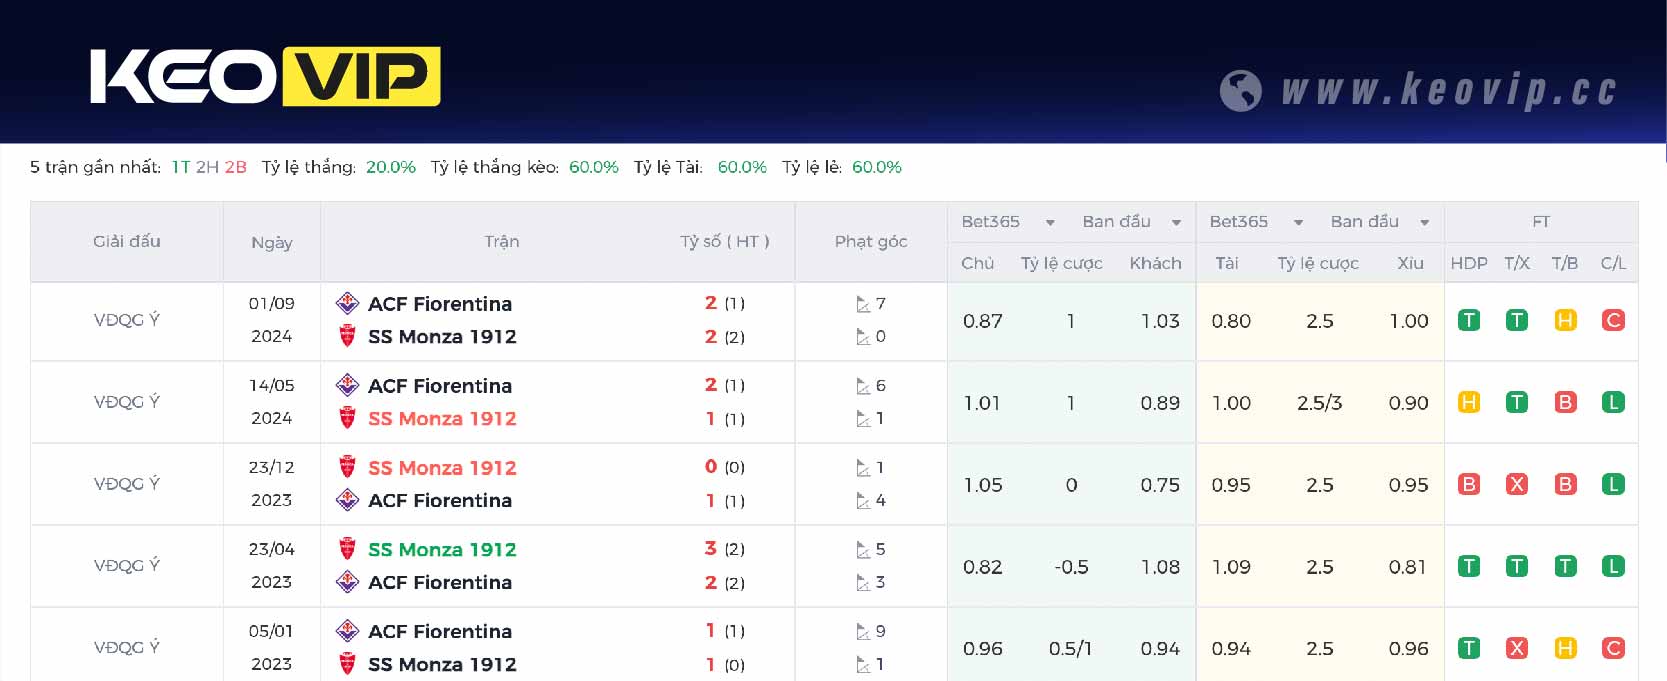Viewport: 1667px width, 681px height.
Task: Click Xỉu odds value 0.81
Action: coord(1408,567)
